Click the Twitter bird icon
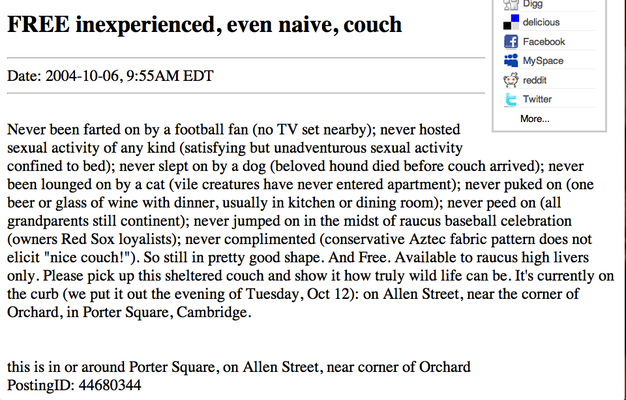The image size is (626, 400). (511, 99)
